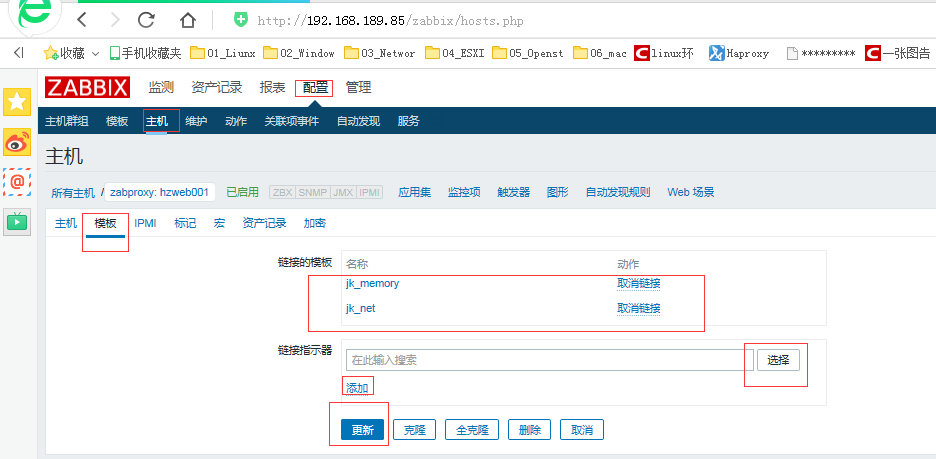The height and width of the screenshot is (459, 936).
Task: Click the yellow star sidebar icon
Action: tap(17, 101)
